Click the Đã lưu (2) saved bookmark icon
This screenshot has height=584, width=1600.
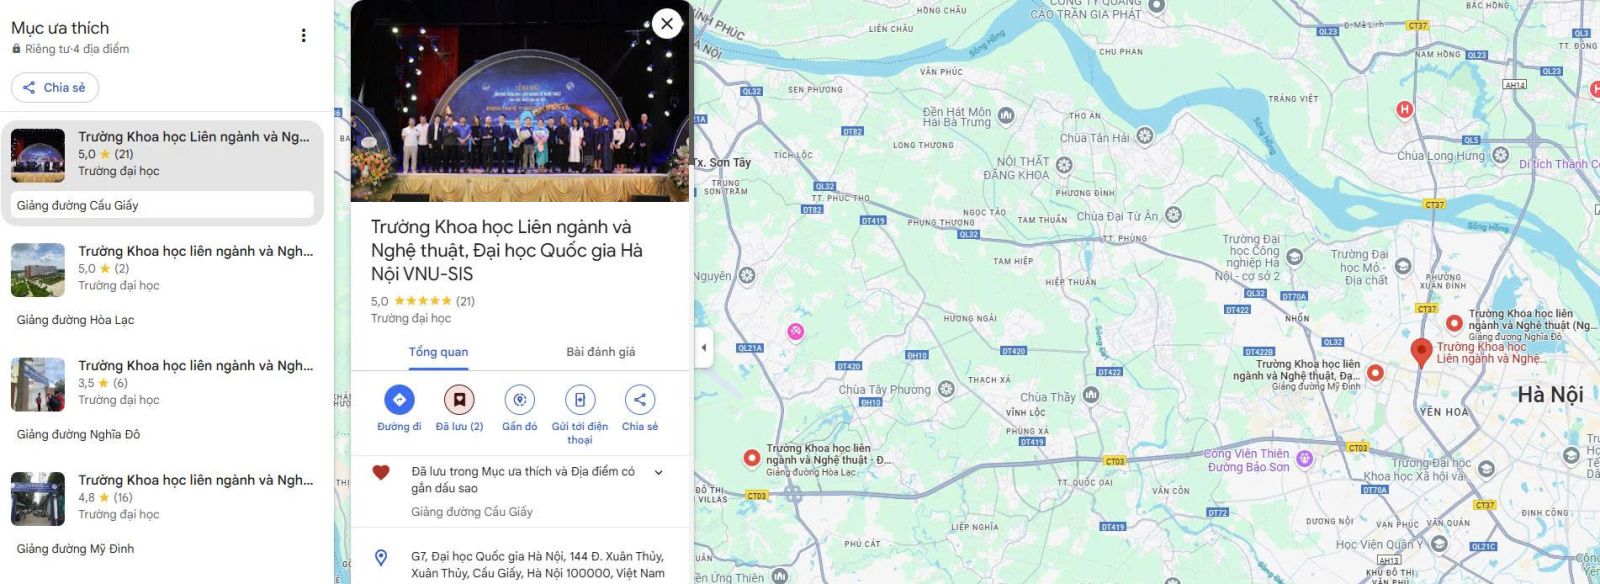click(x=459, y=400)
